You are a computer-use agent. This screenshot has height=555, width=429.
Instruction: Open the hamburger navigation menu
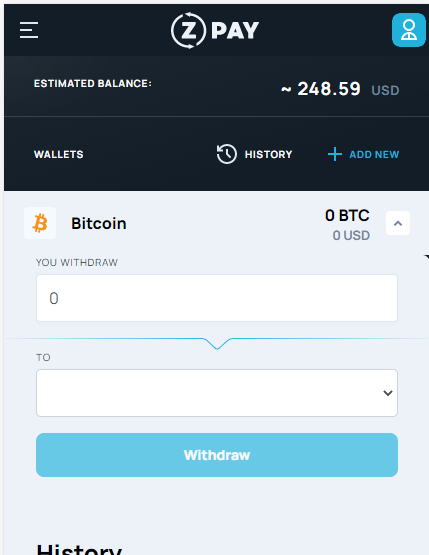click(29, 30)
